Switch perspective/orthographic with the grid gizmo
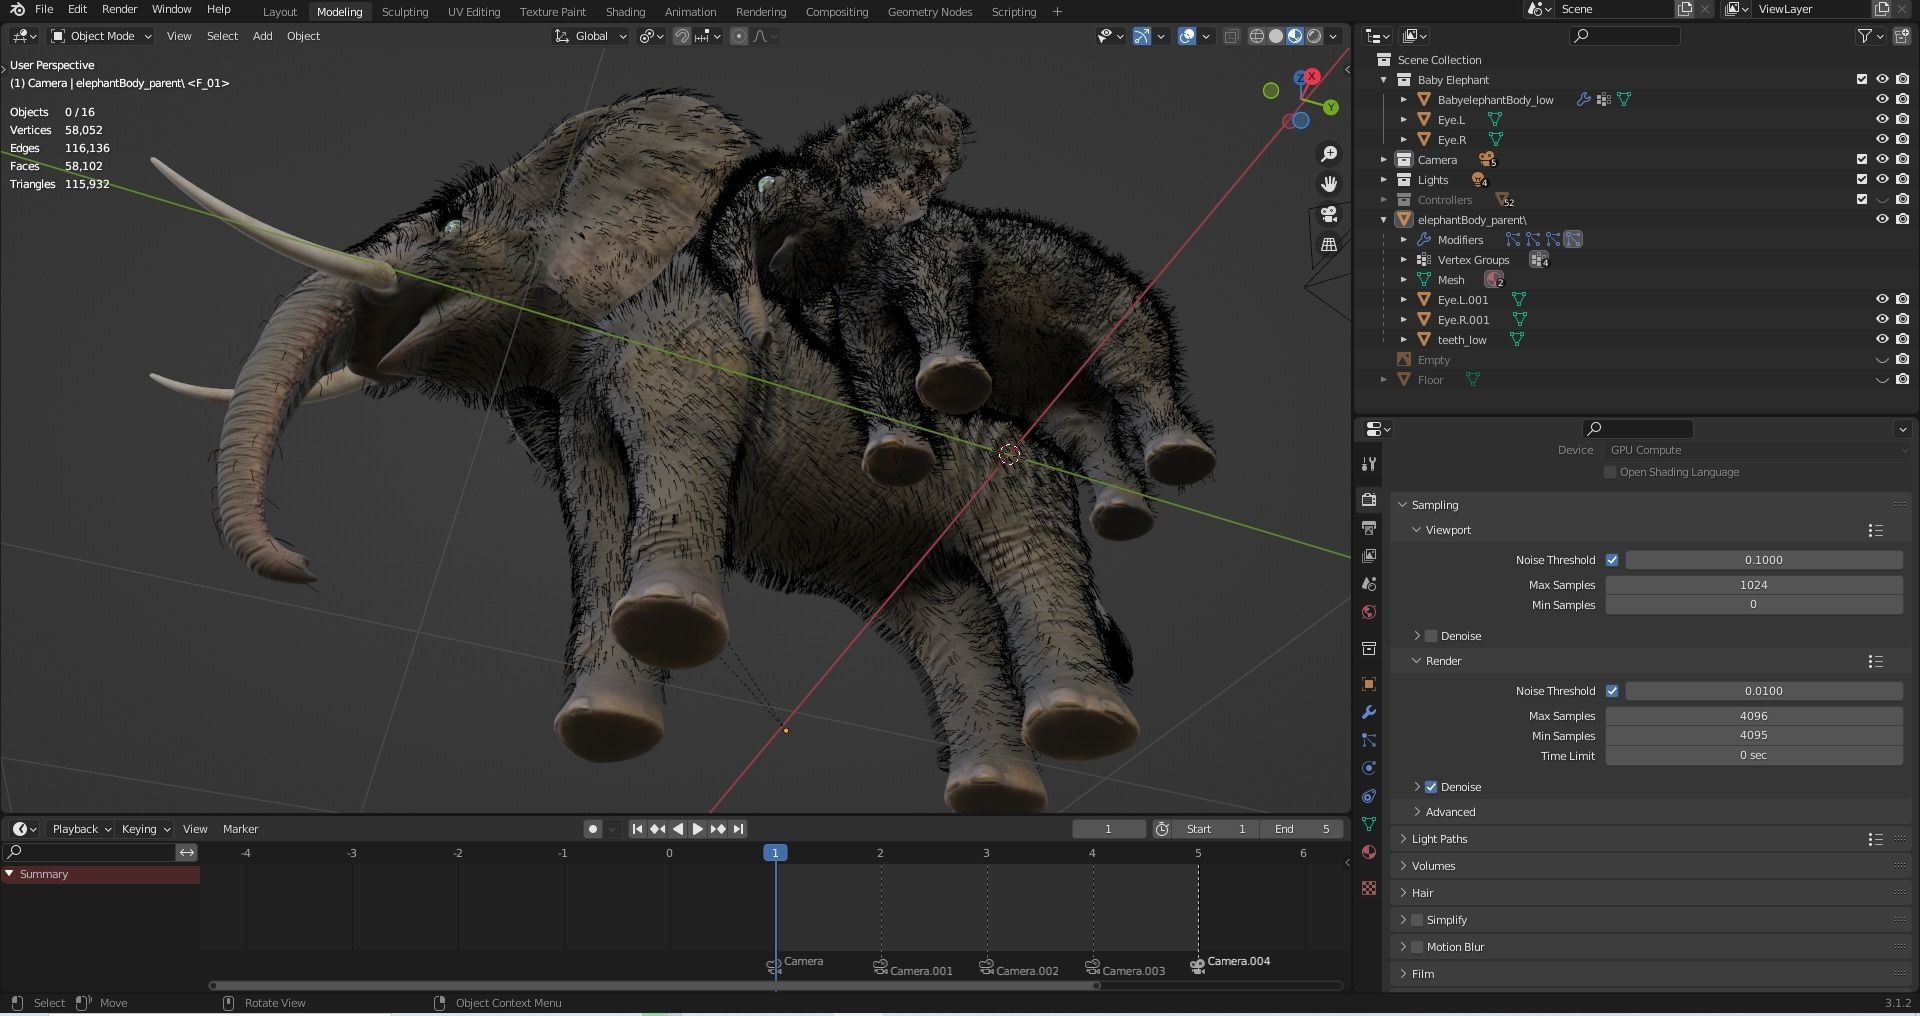This screenshot has width=1920, height=1016. point(1329,244)
